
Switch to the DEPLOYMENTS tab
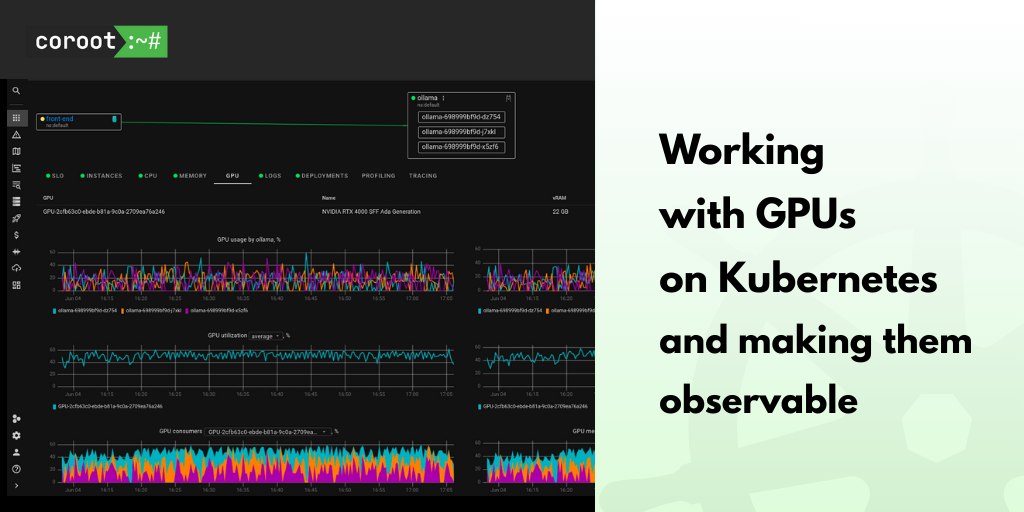pyautogui.click(x=322, y=176)
